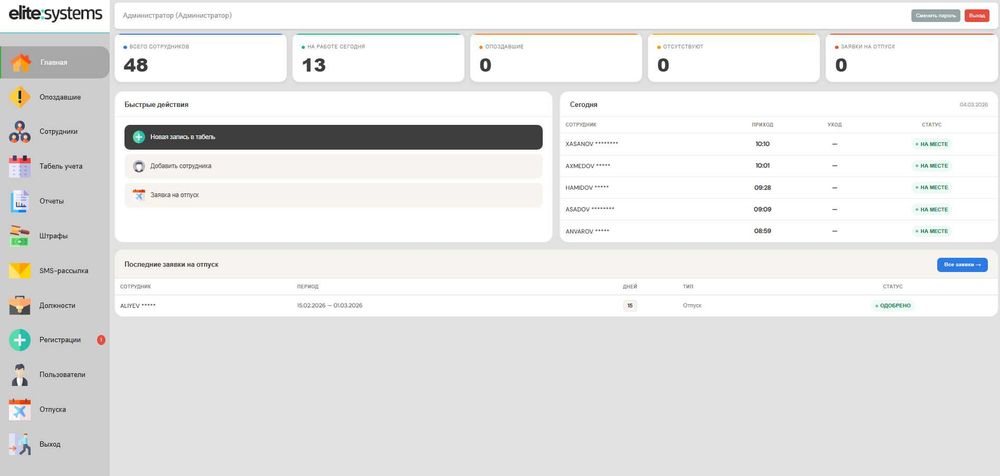Click arrival time 09:09
Viewport: 1000px width, 476px height.
[x=762, y=209]
